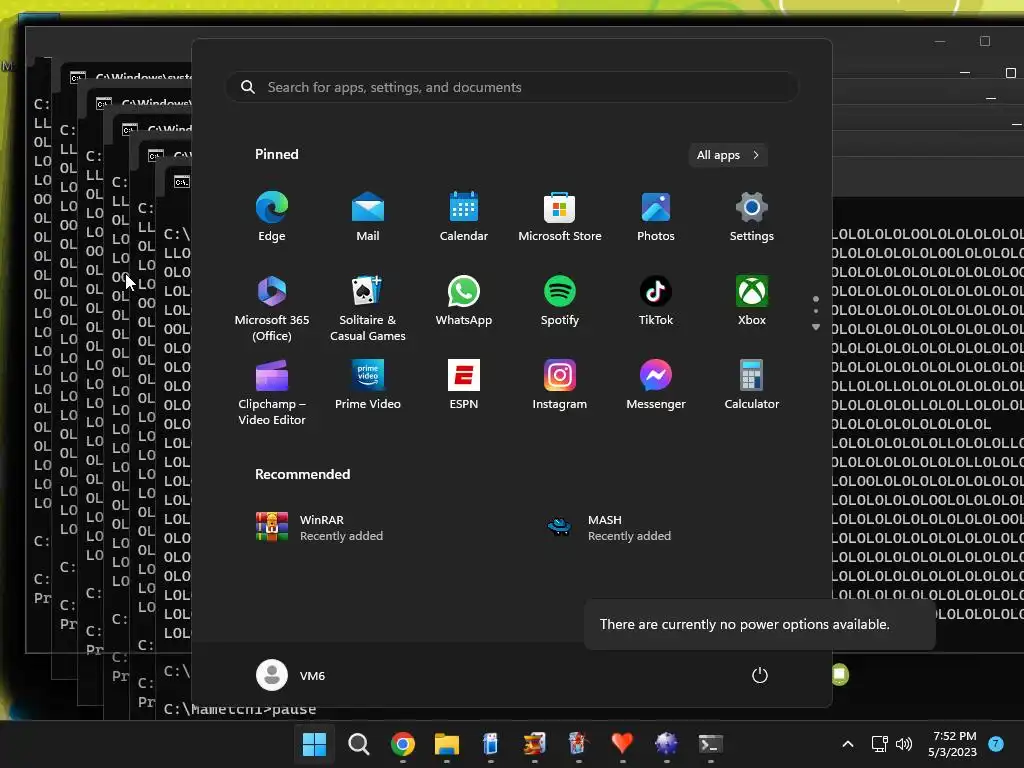Launch the Photos app
The width and height of the screenshot is (1024, 768).
656,217
